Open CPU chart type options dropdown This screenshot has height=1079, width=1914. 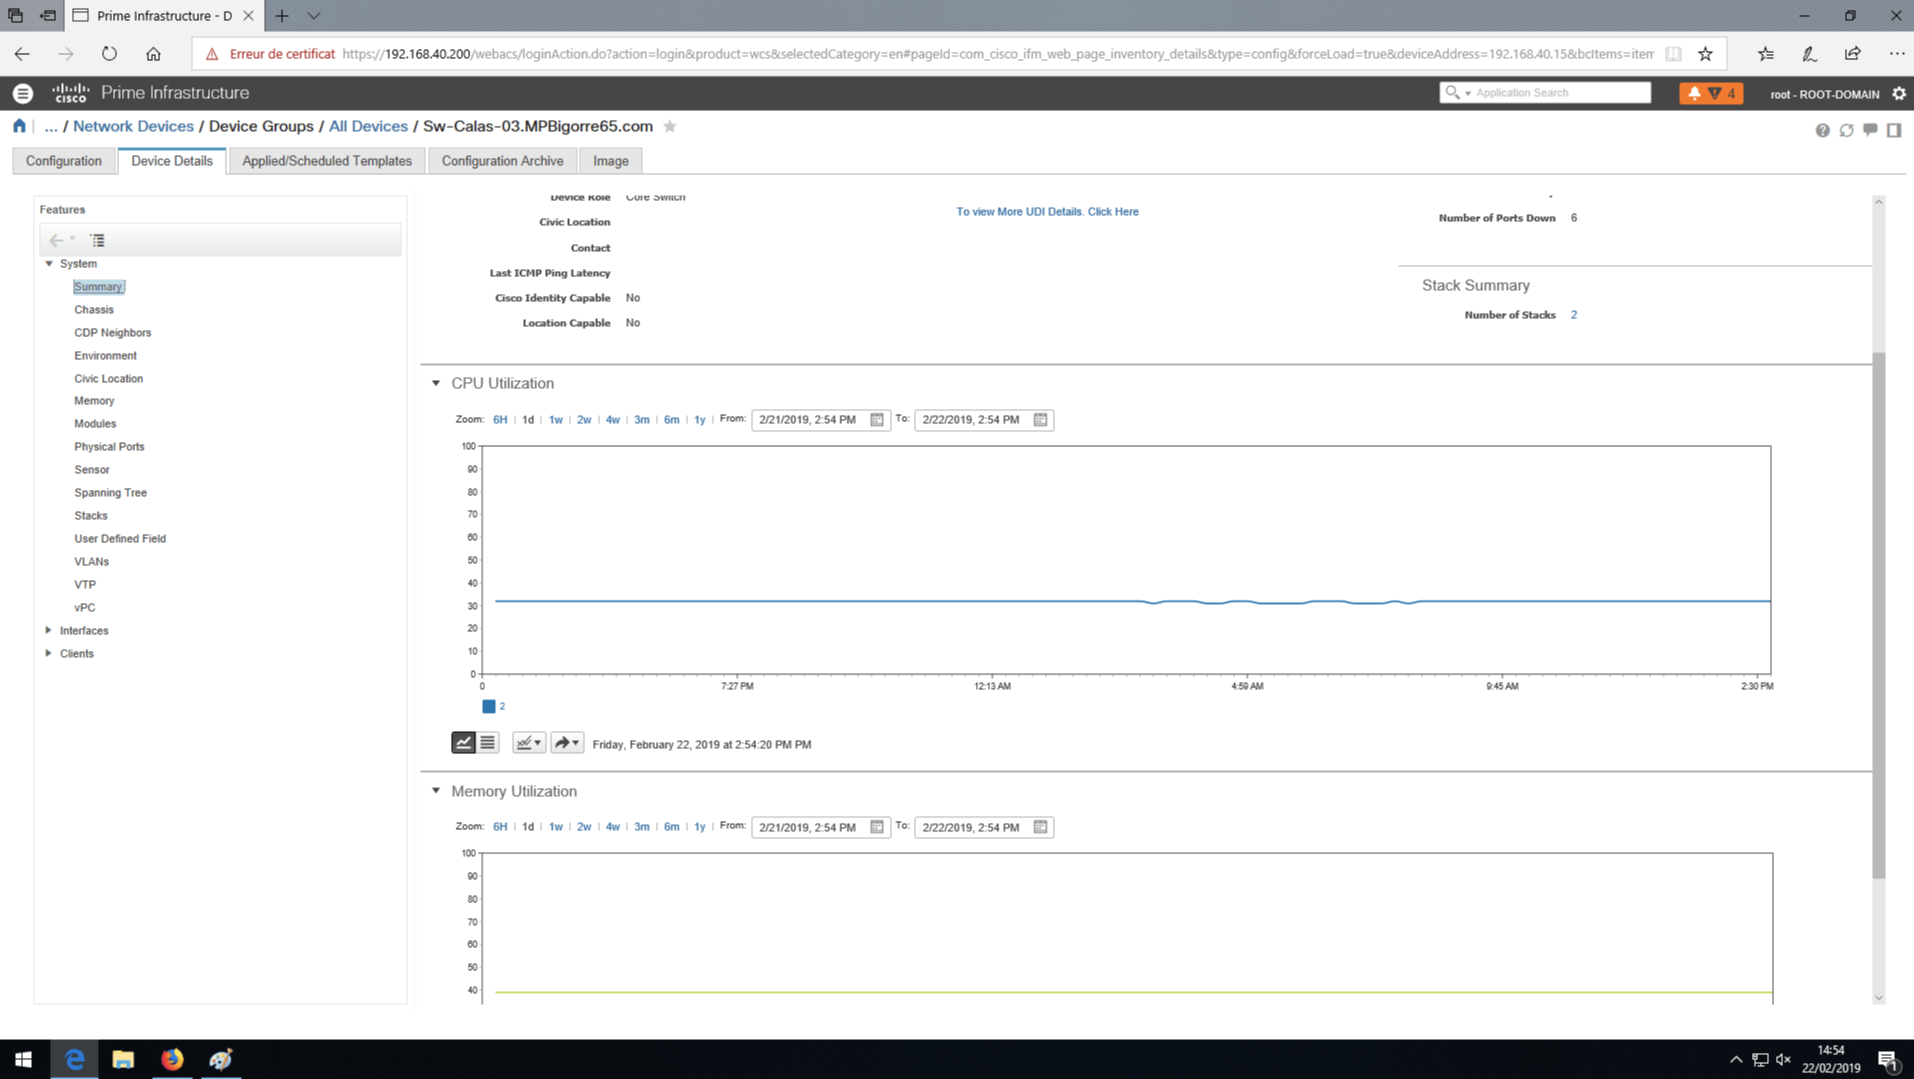tap(528, 742)
